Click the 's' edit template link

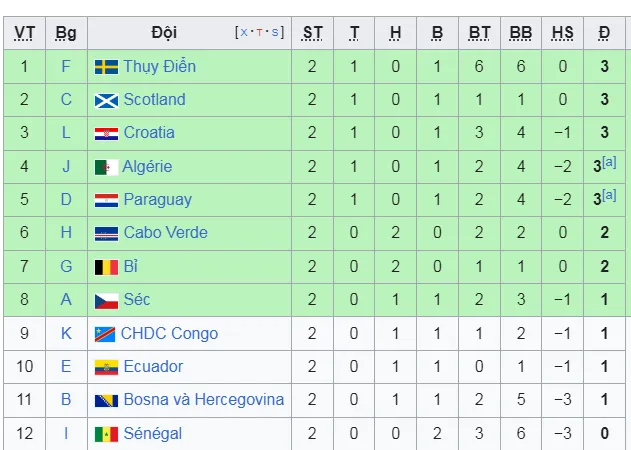[x=275, y=32]
